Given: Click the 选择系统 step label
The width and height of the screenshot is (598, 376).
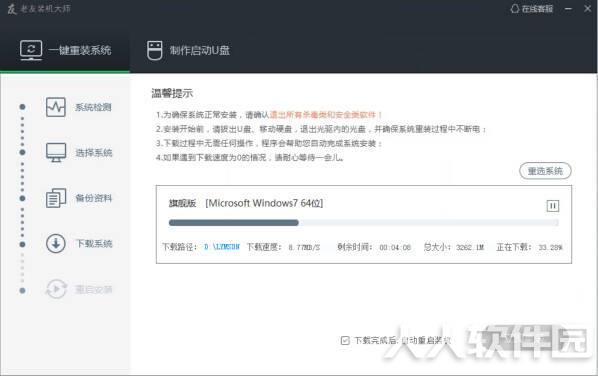Looking at the screenshot, I should (x=93, y=153).
